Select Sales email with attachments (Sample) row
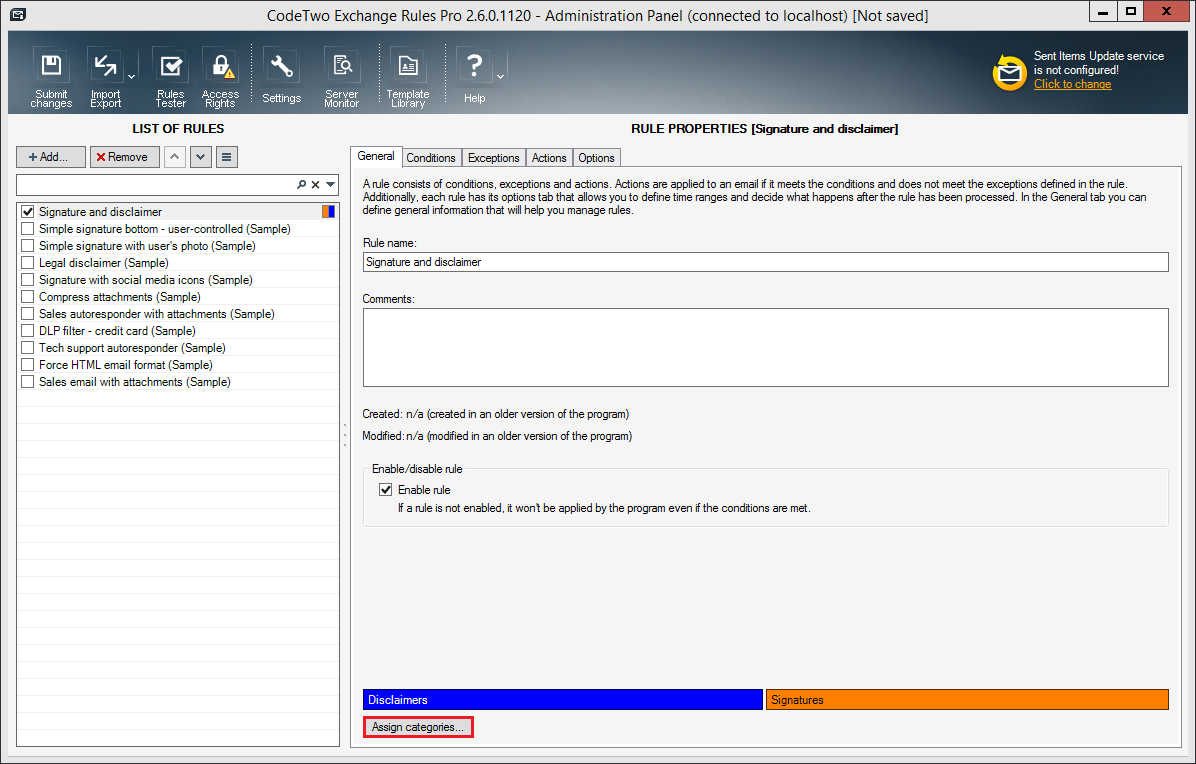 tap(178, 381)
